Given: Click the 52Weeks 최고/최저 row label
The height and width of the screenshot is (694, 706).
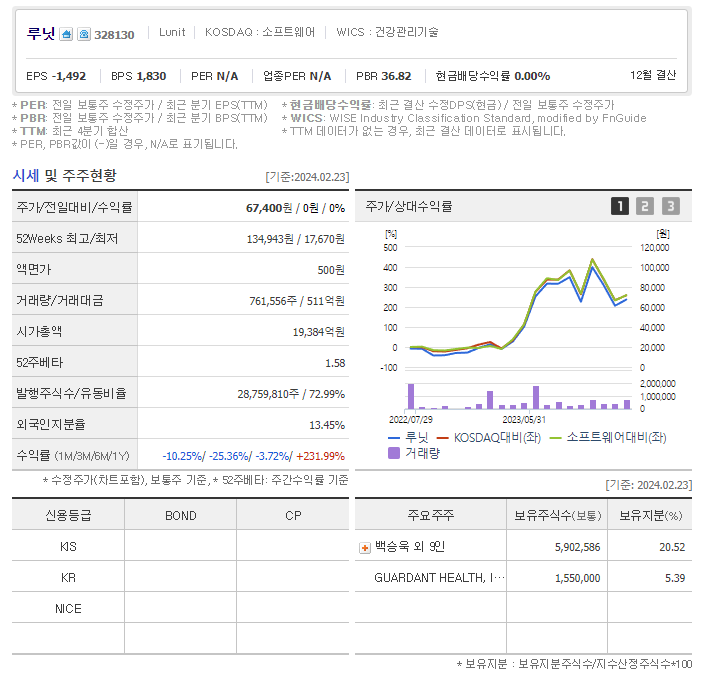Looking at the screenshot, I should pos(67,239).
